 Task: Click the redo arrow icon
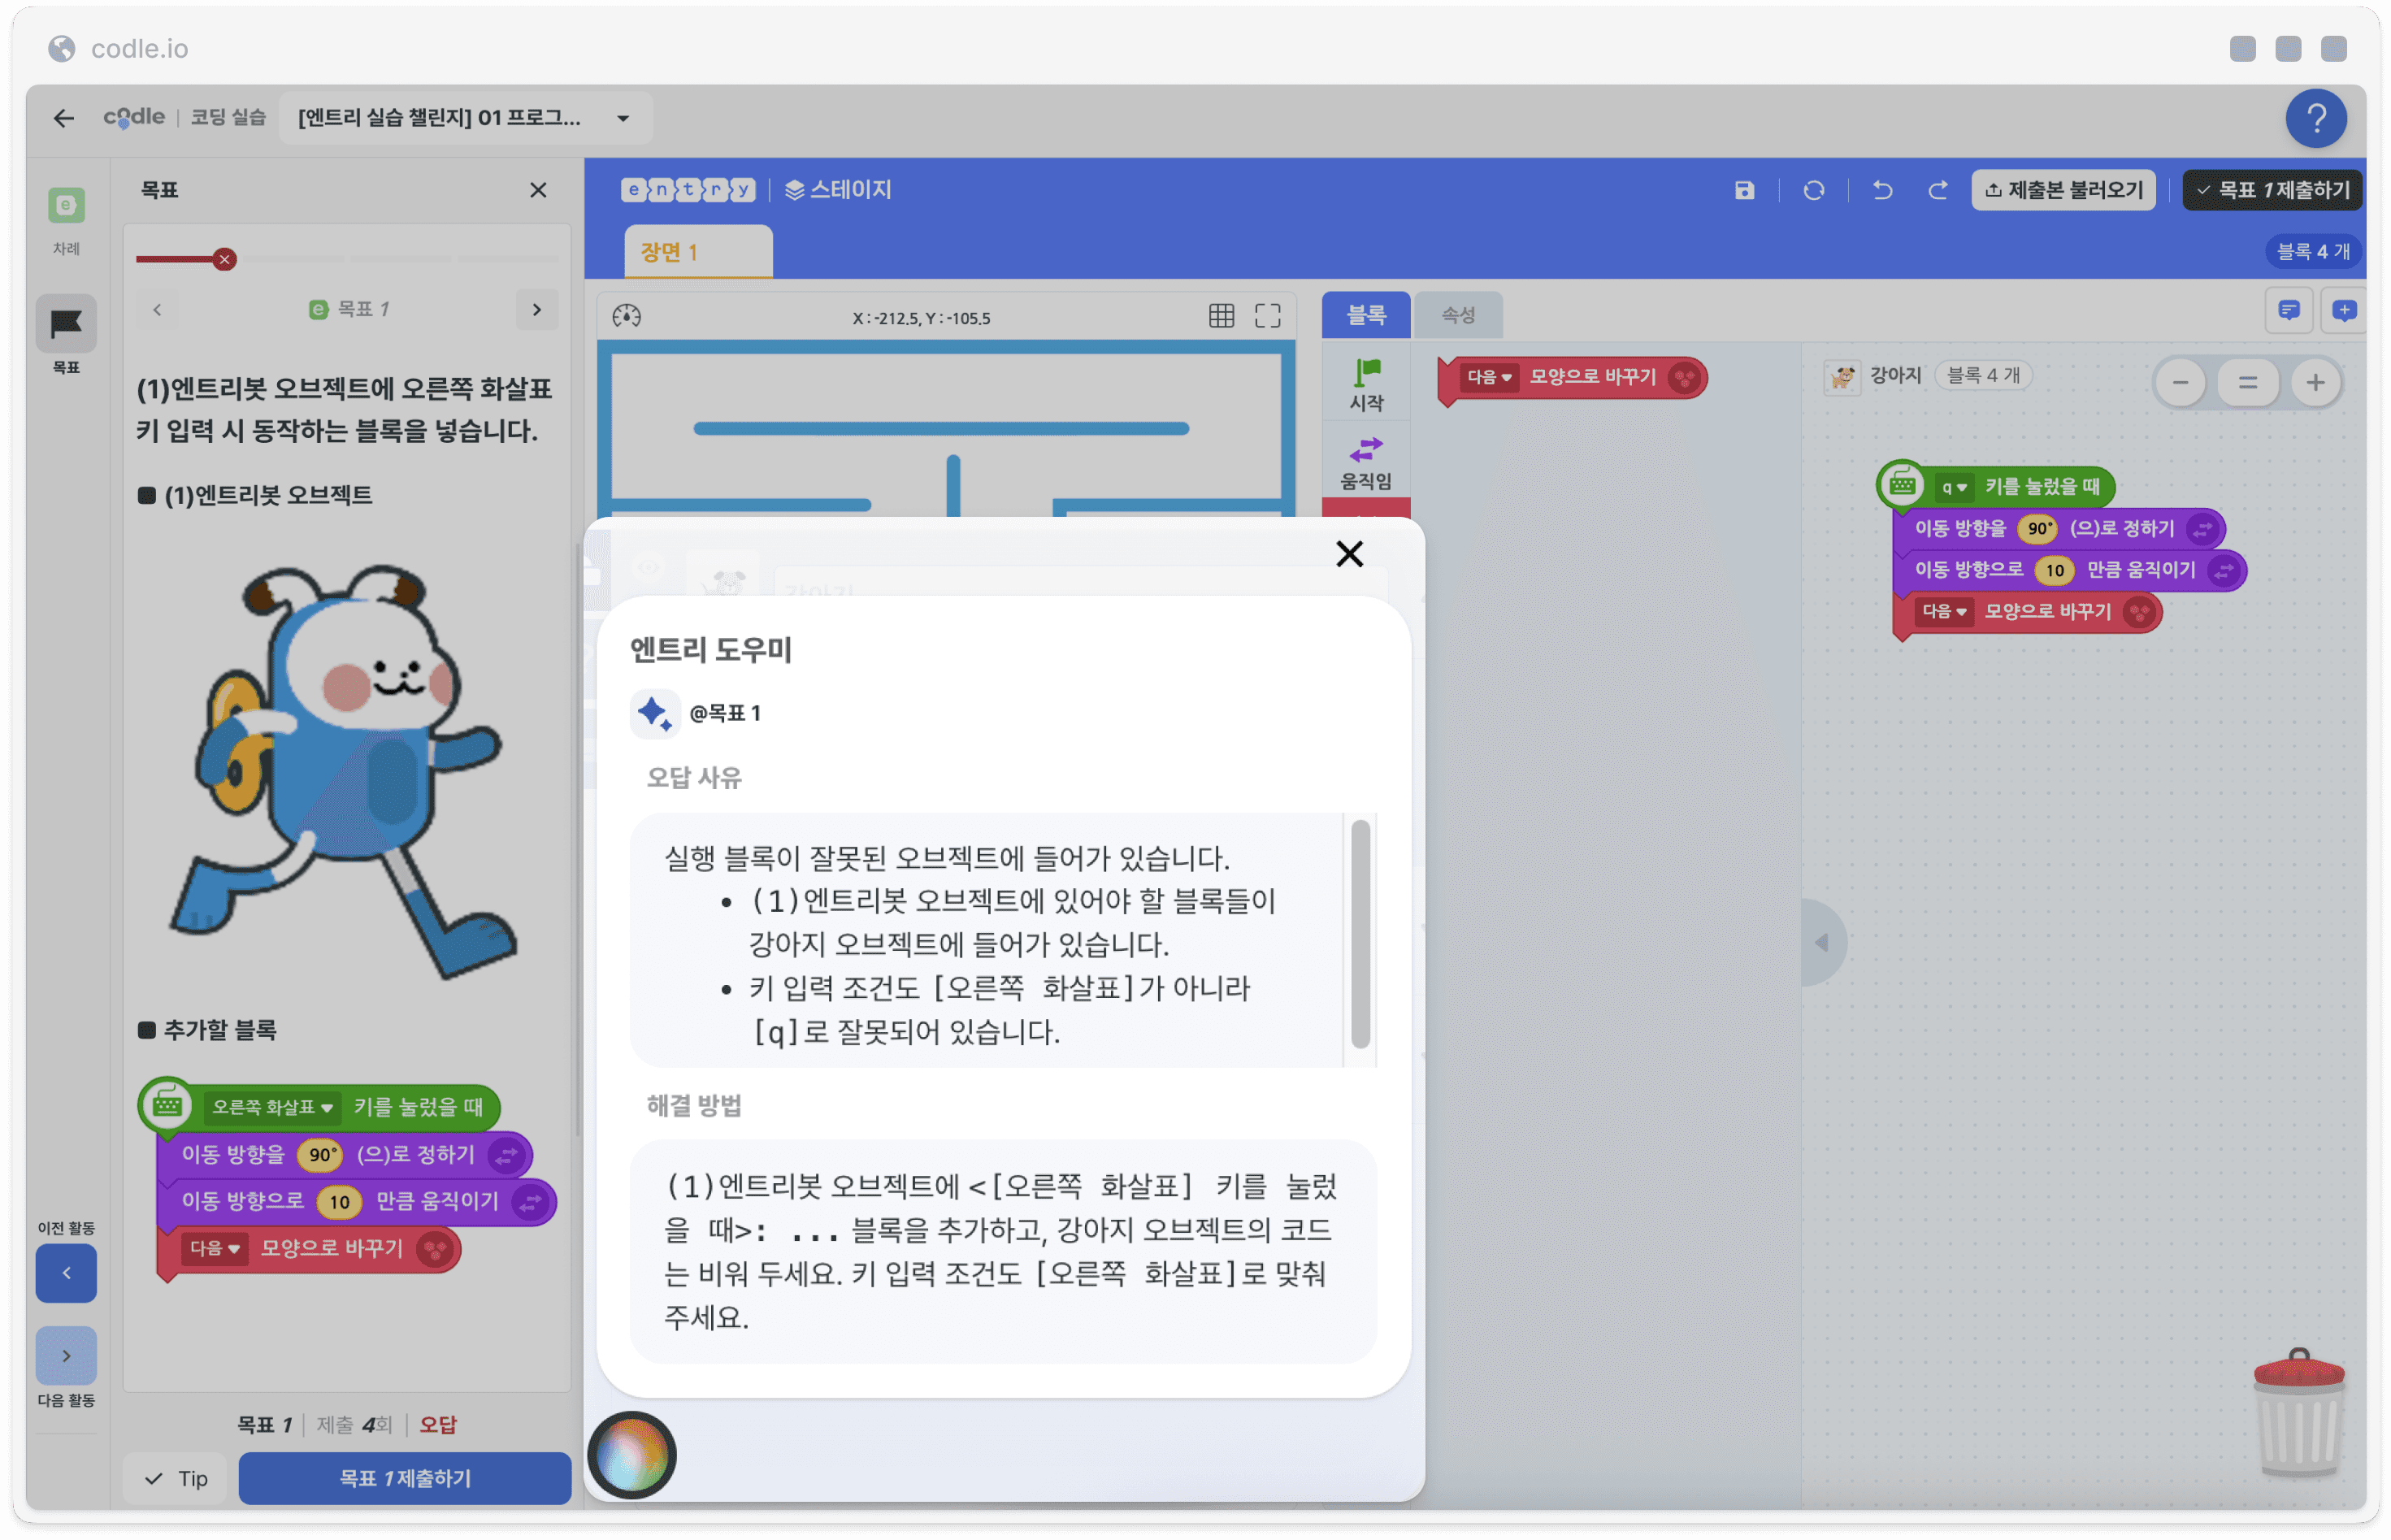pos(1938,190)
